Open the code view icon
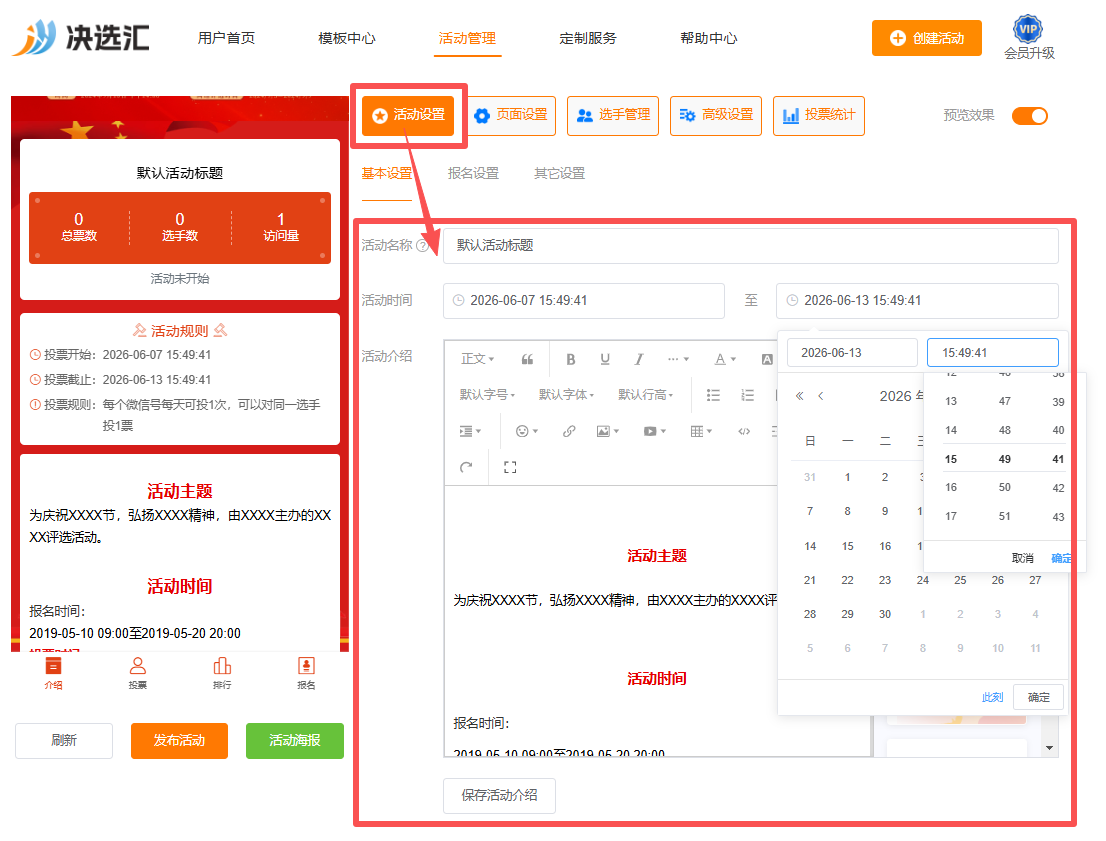 tap(744, 431)
